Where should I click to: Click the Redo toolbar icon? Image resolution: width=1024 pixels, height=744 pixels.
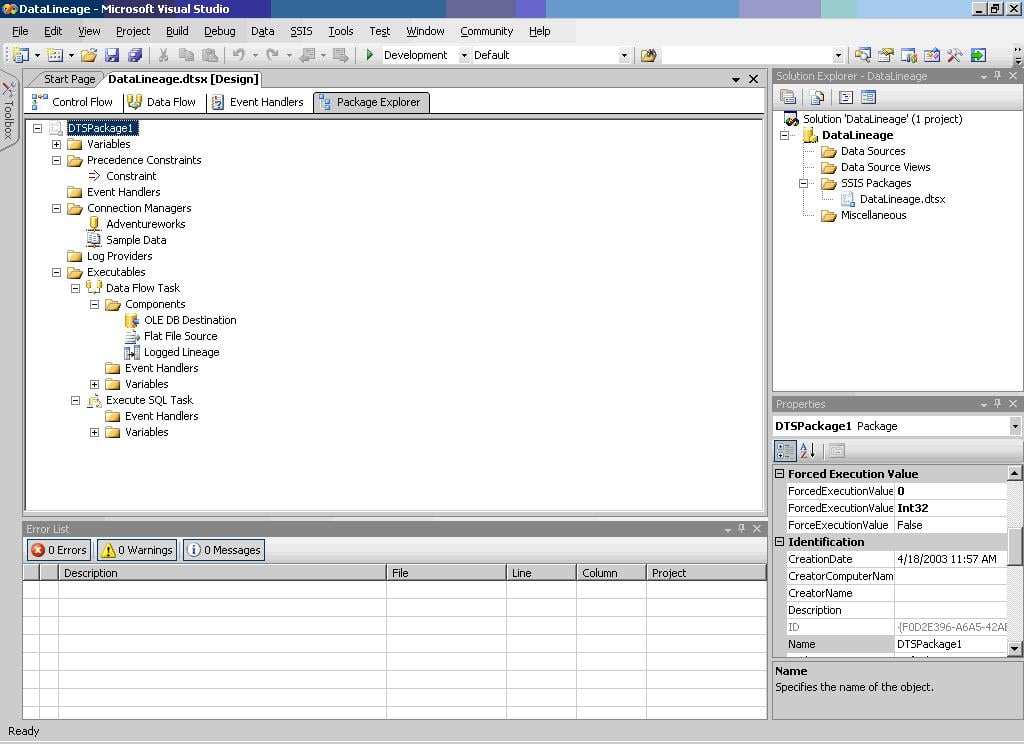273,55
